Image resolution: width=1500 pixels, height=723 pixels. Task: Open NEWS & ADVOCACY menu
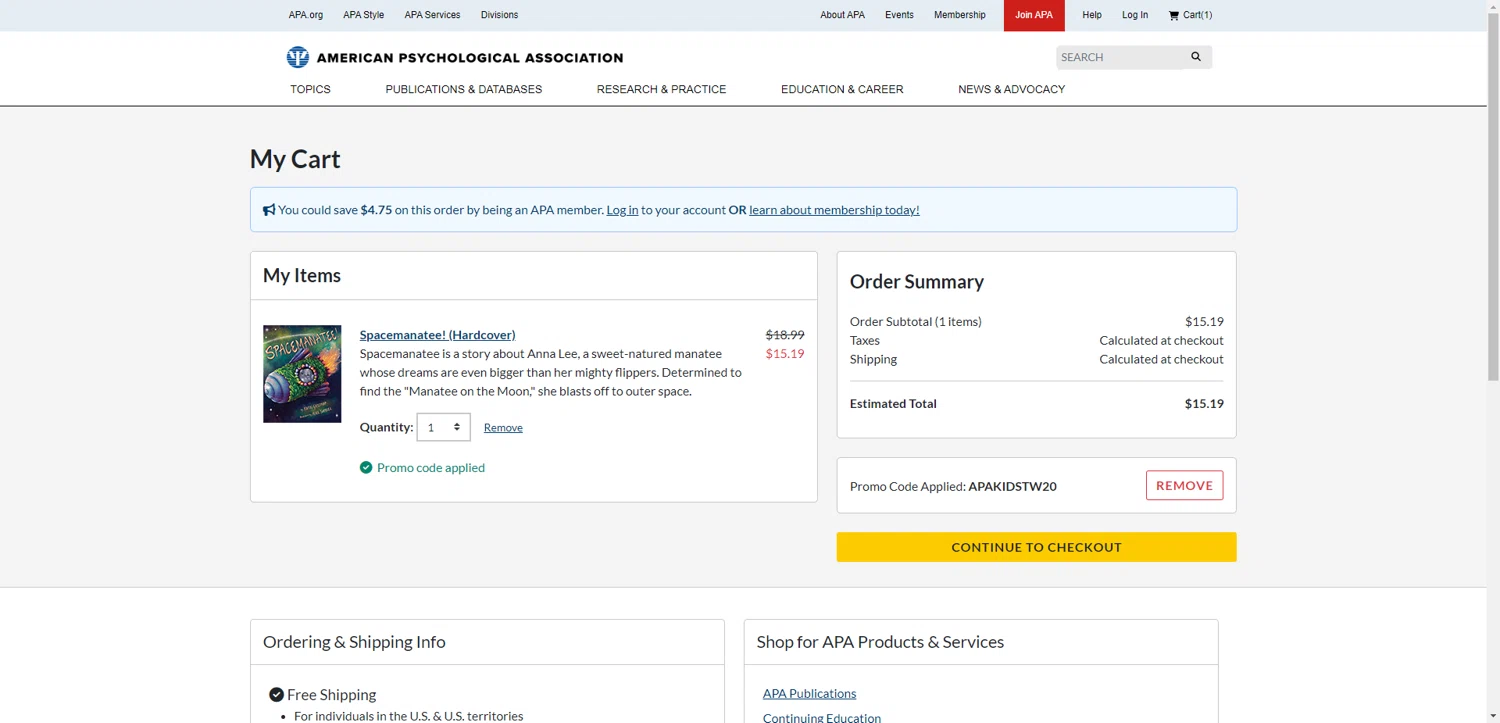pos(1011,89)
